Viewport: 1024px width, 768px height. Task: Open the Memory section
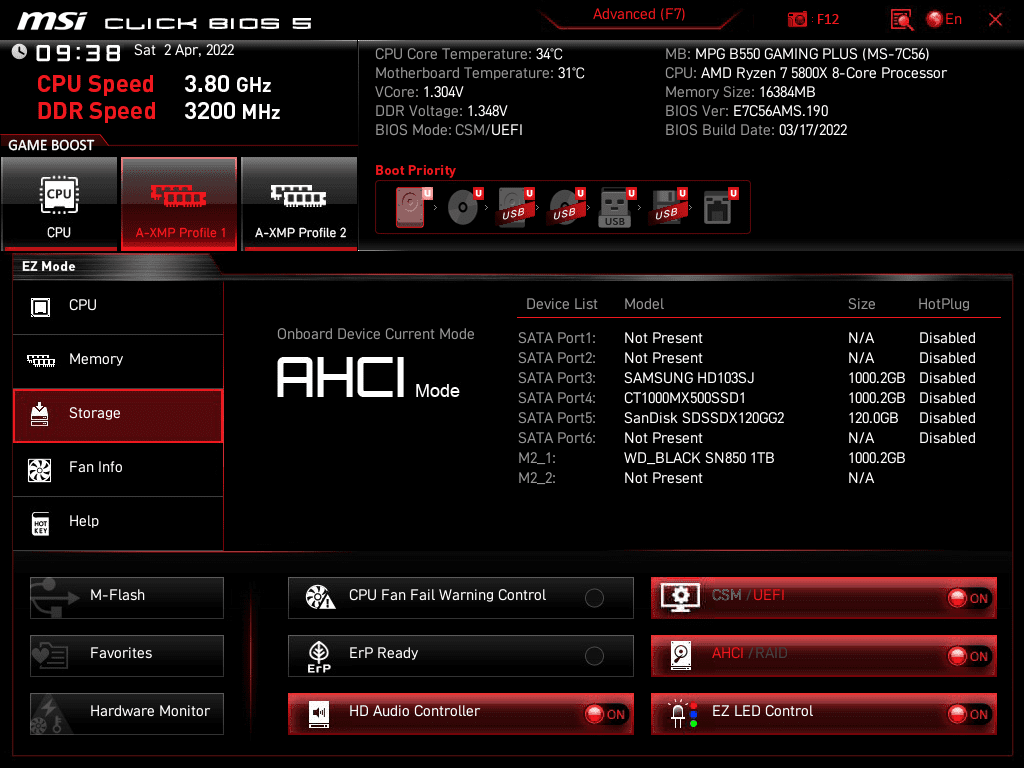coord(118,360)
